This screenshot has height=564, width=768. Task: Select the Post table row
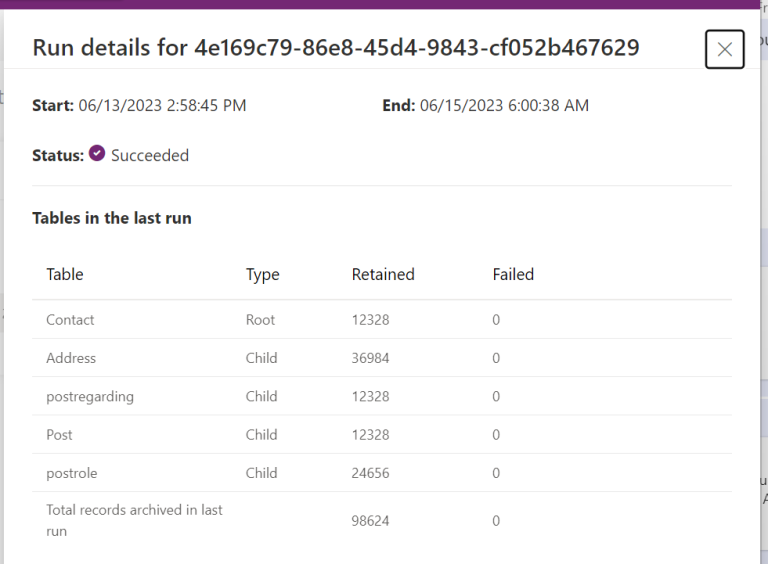coord(59,435)
